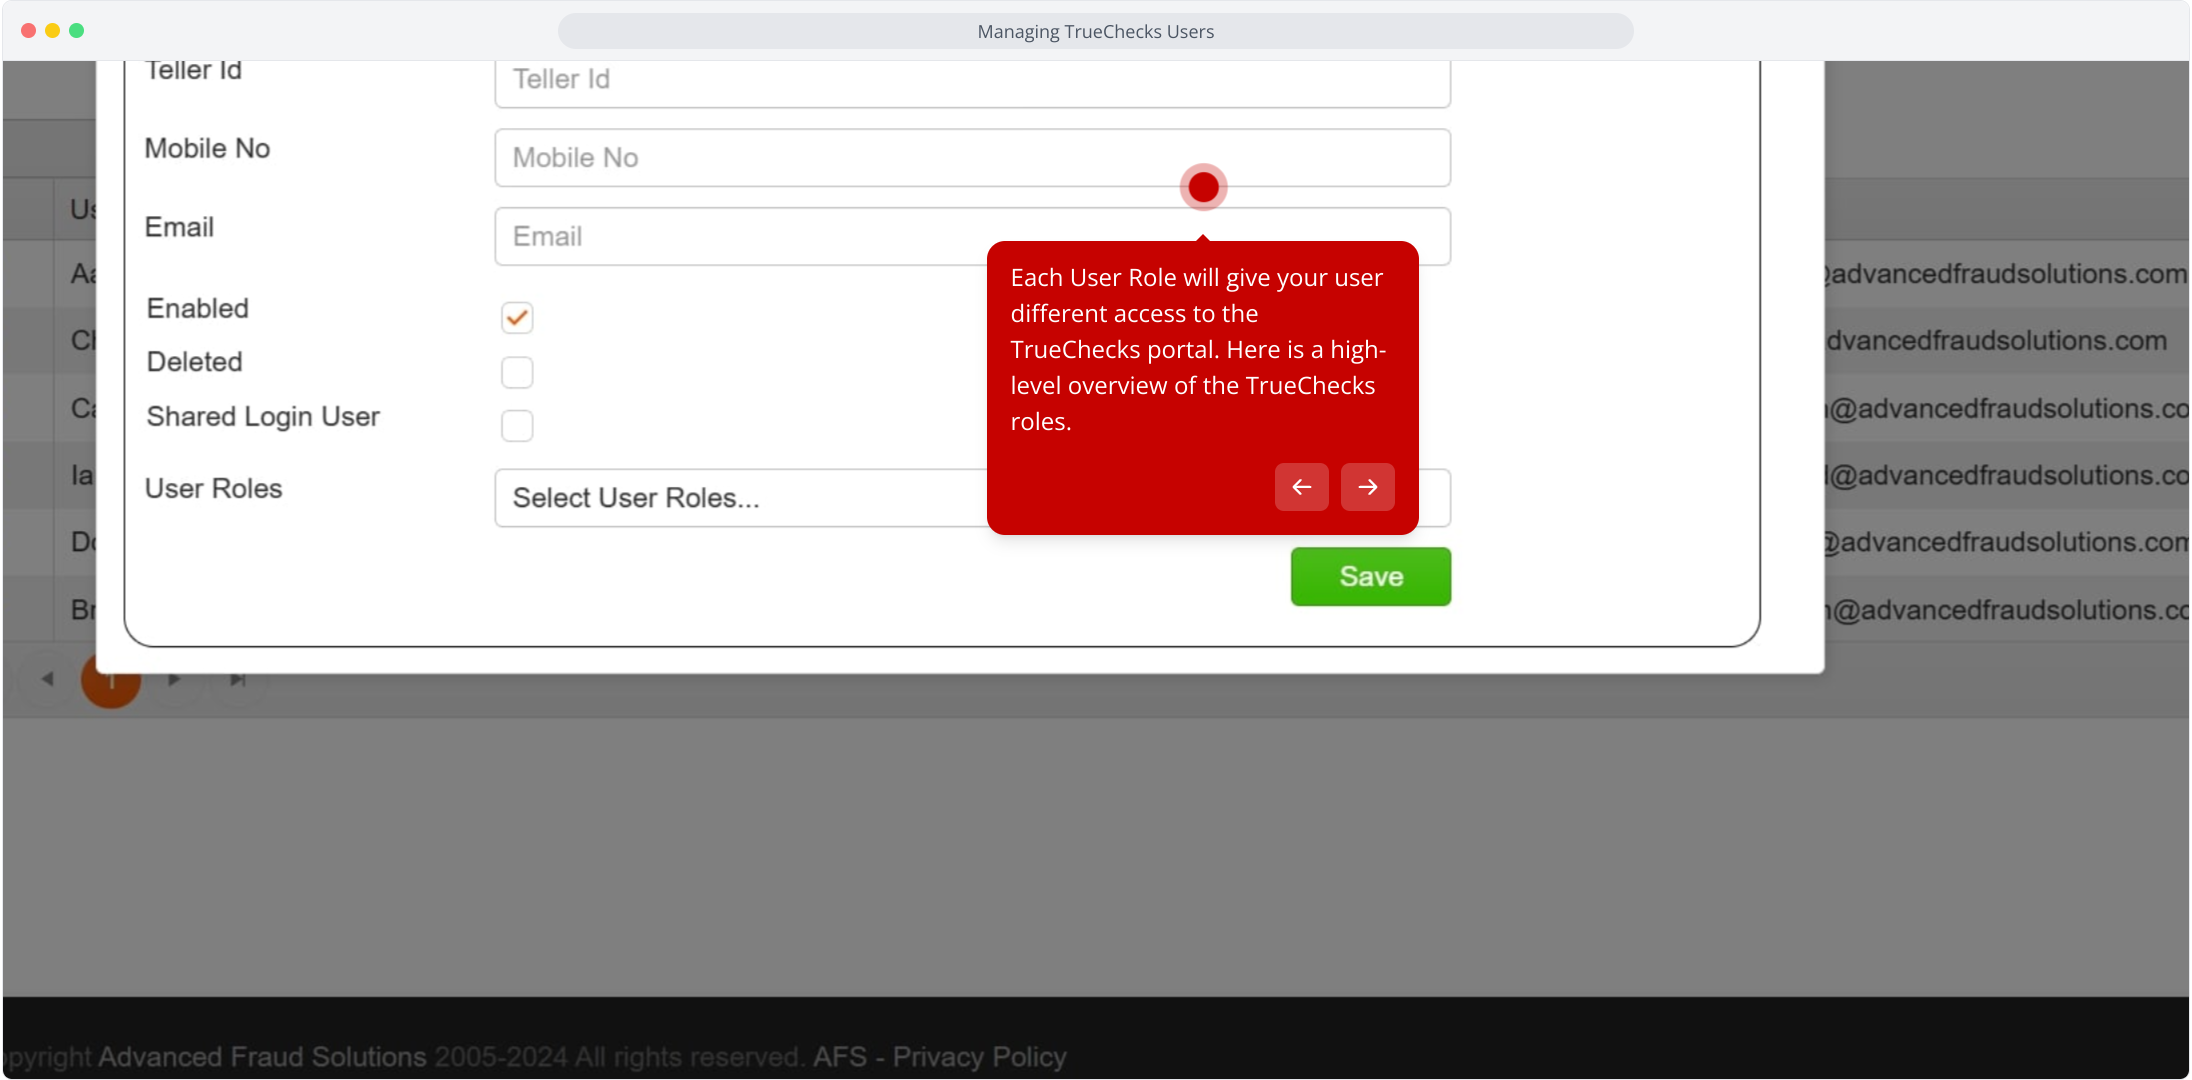Go to next page in pagination

pyautogui.click(x=174, y=680)
